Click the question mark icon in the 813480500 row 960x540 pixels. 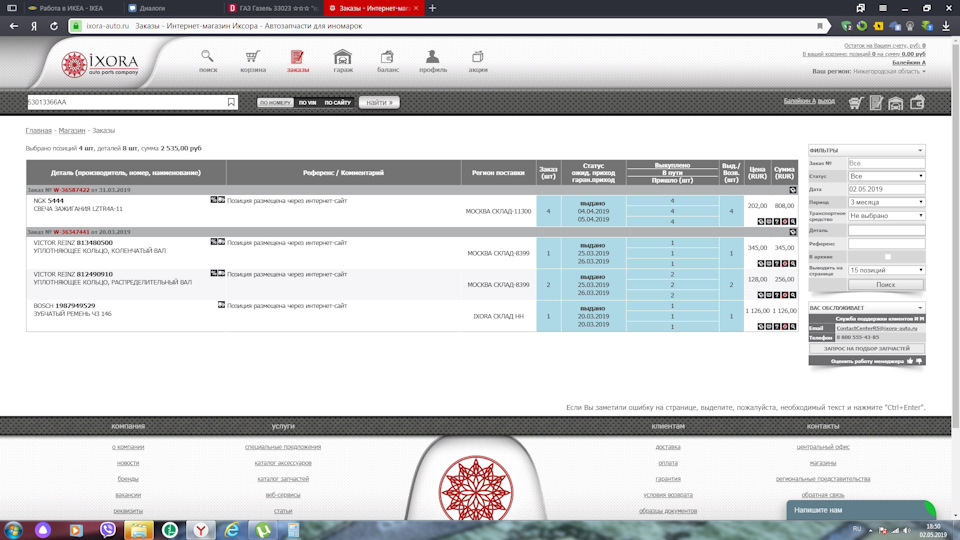tap(777, 263)
